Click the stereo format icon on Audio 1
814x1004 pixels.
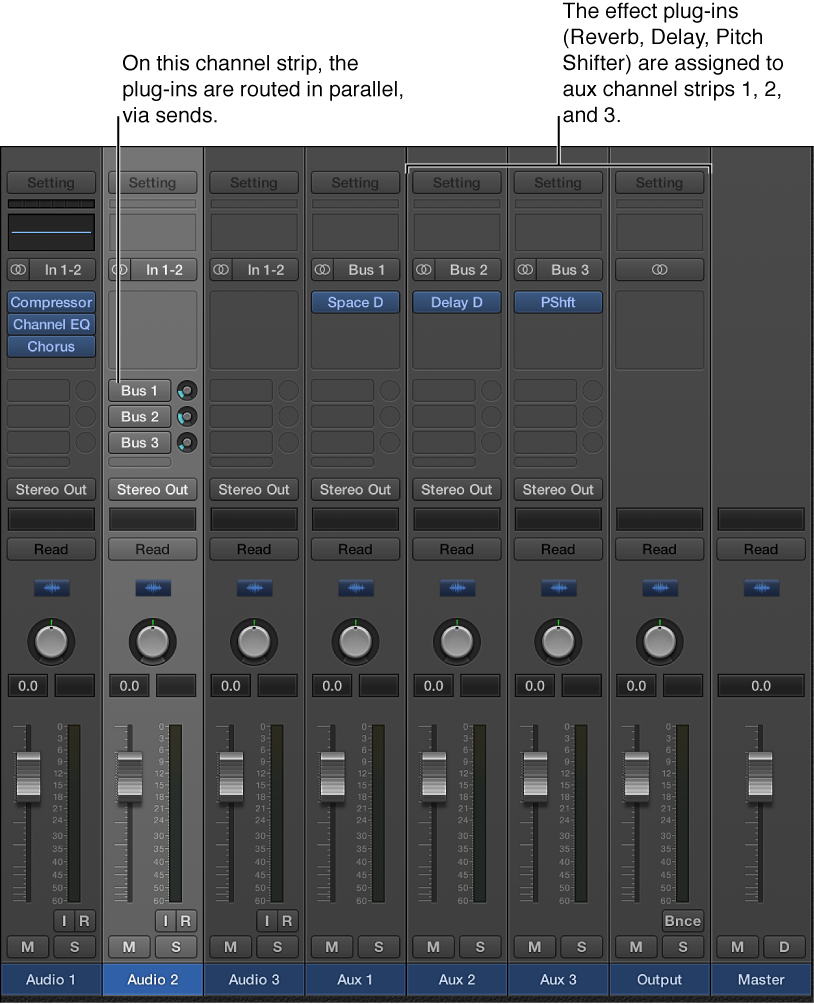click(17, 269)
